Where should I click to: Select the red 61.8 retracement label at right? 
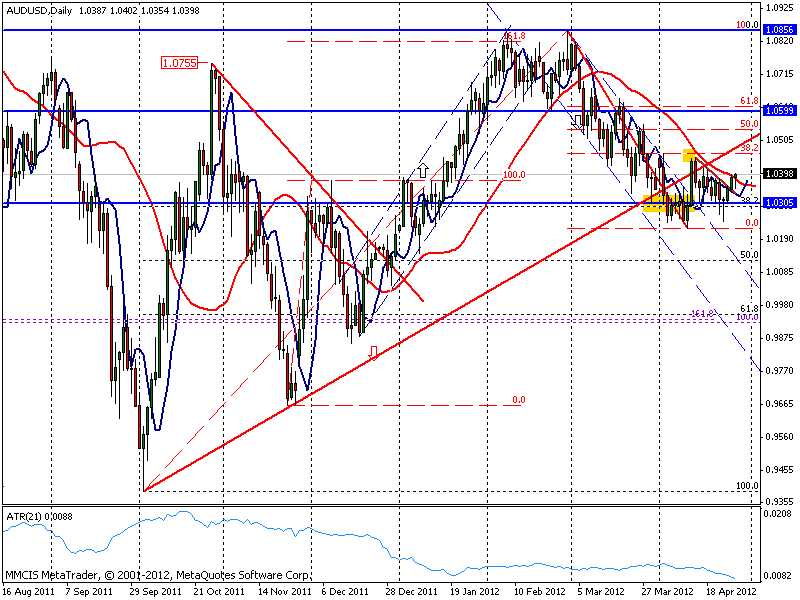[749, 101]
